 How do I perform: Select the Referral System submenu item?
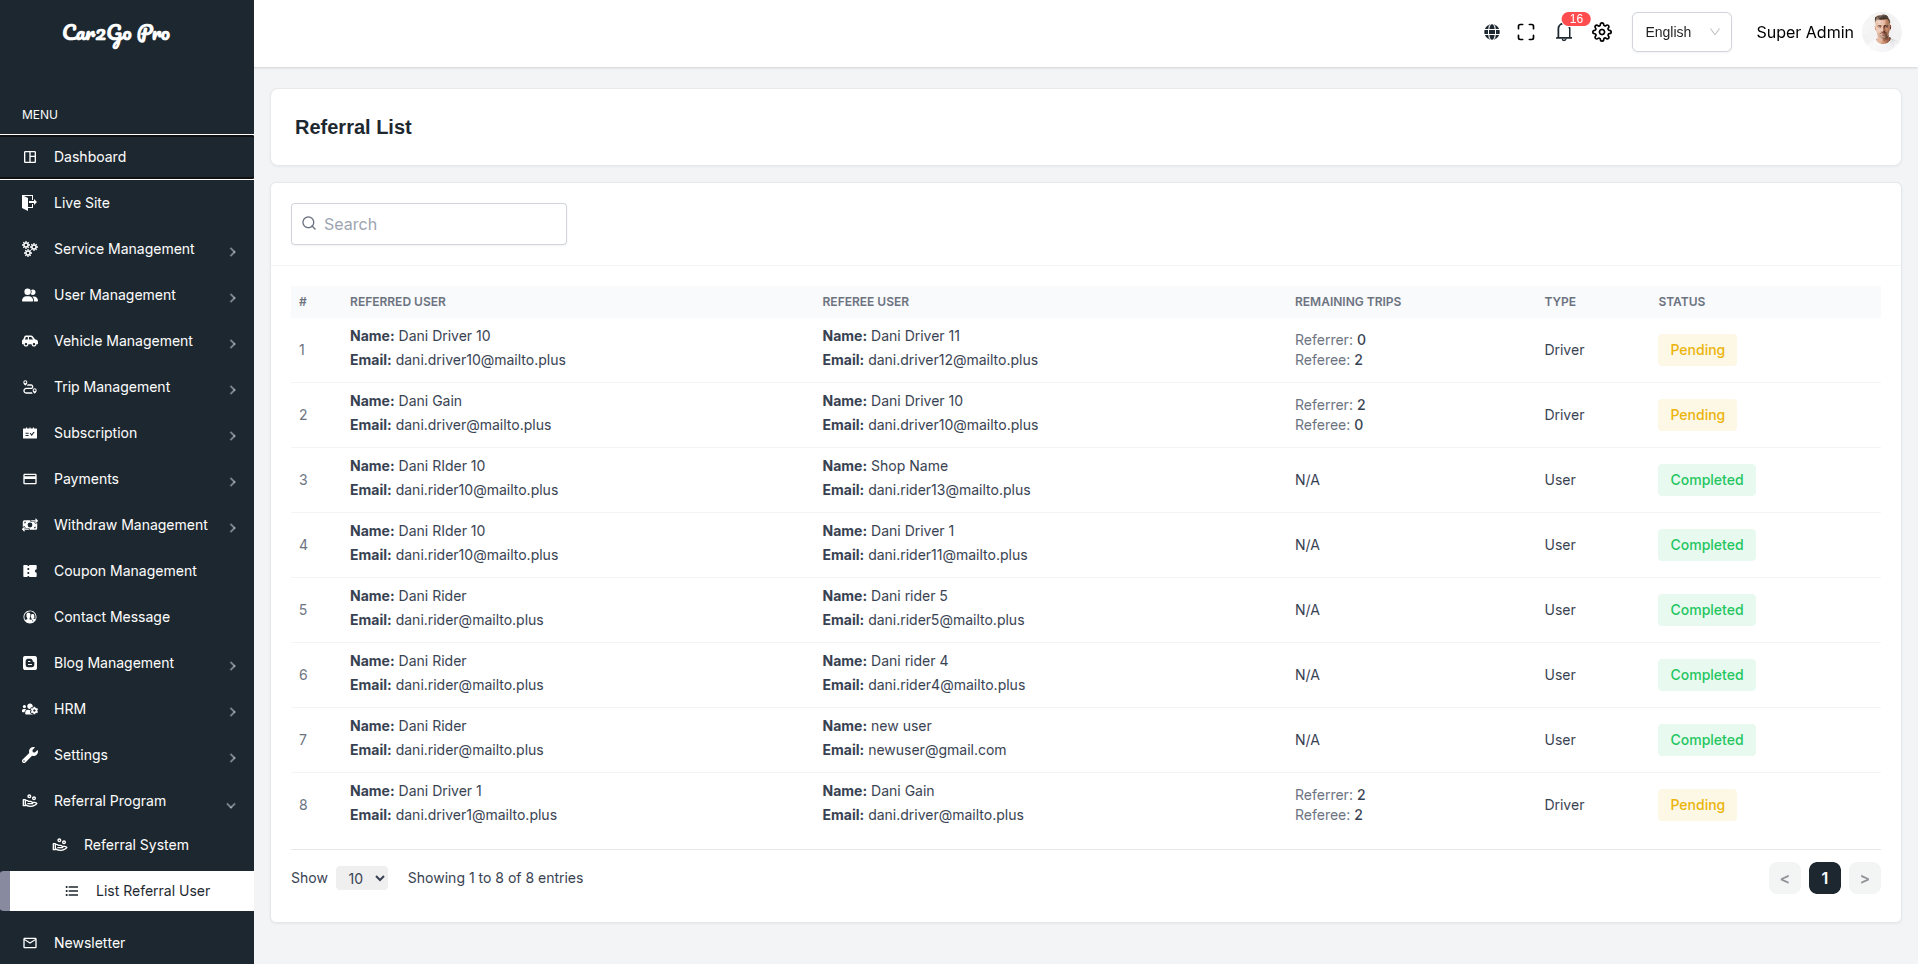[136, 845]
